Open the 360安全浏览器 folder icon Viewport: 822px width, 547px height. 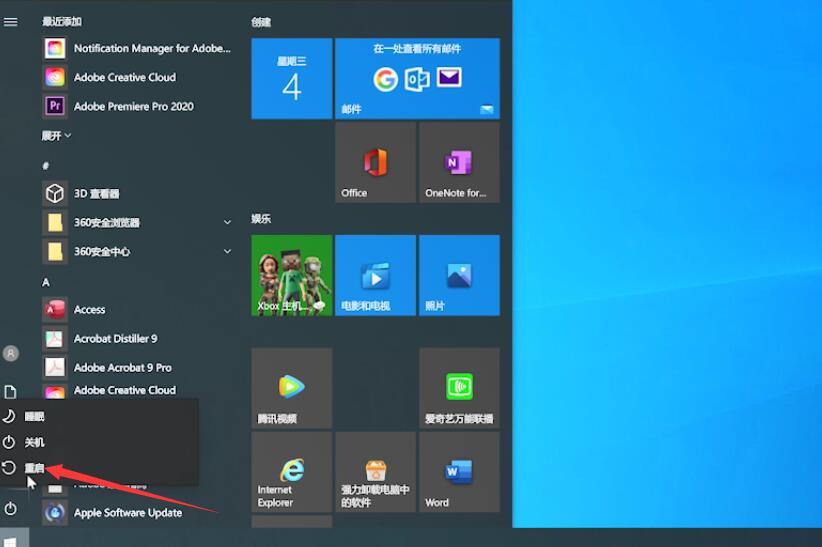pos(55,222)
